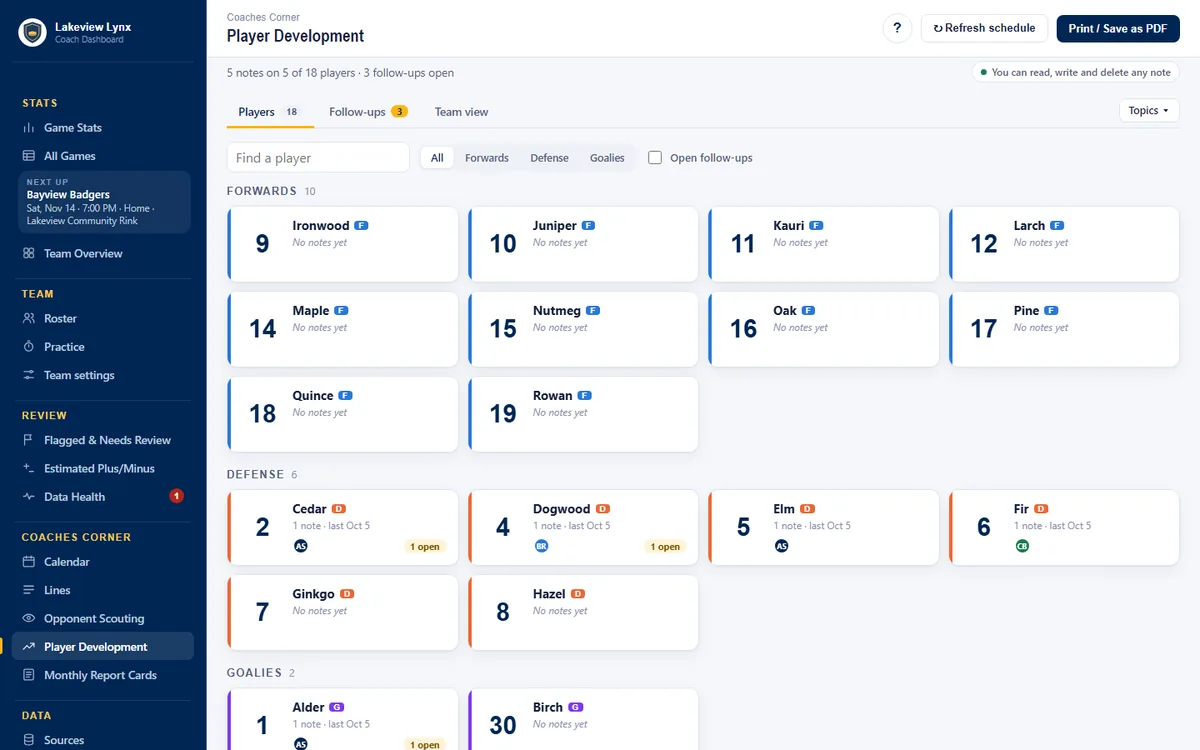Switch to the Follow-ups tab

click(x=367, y=112)
